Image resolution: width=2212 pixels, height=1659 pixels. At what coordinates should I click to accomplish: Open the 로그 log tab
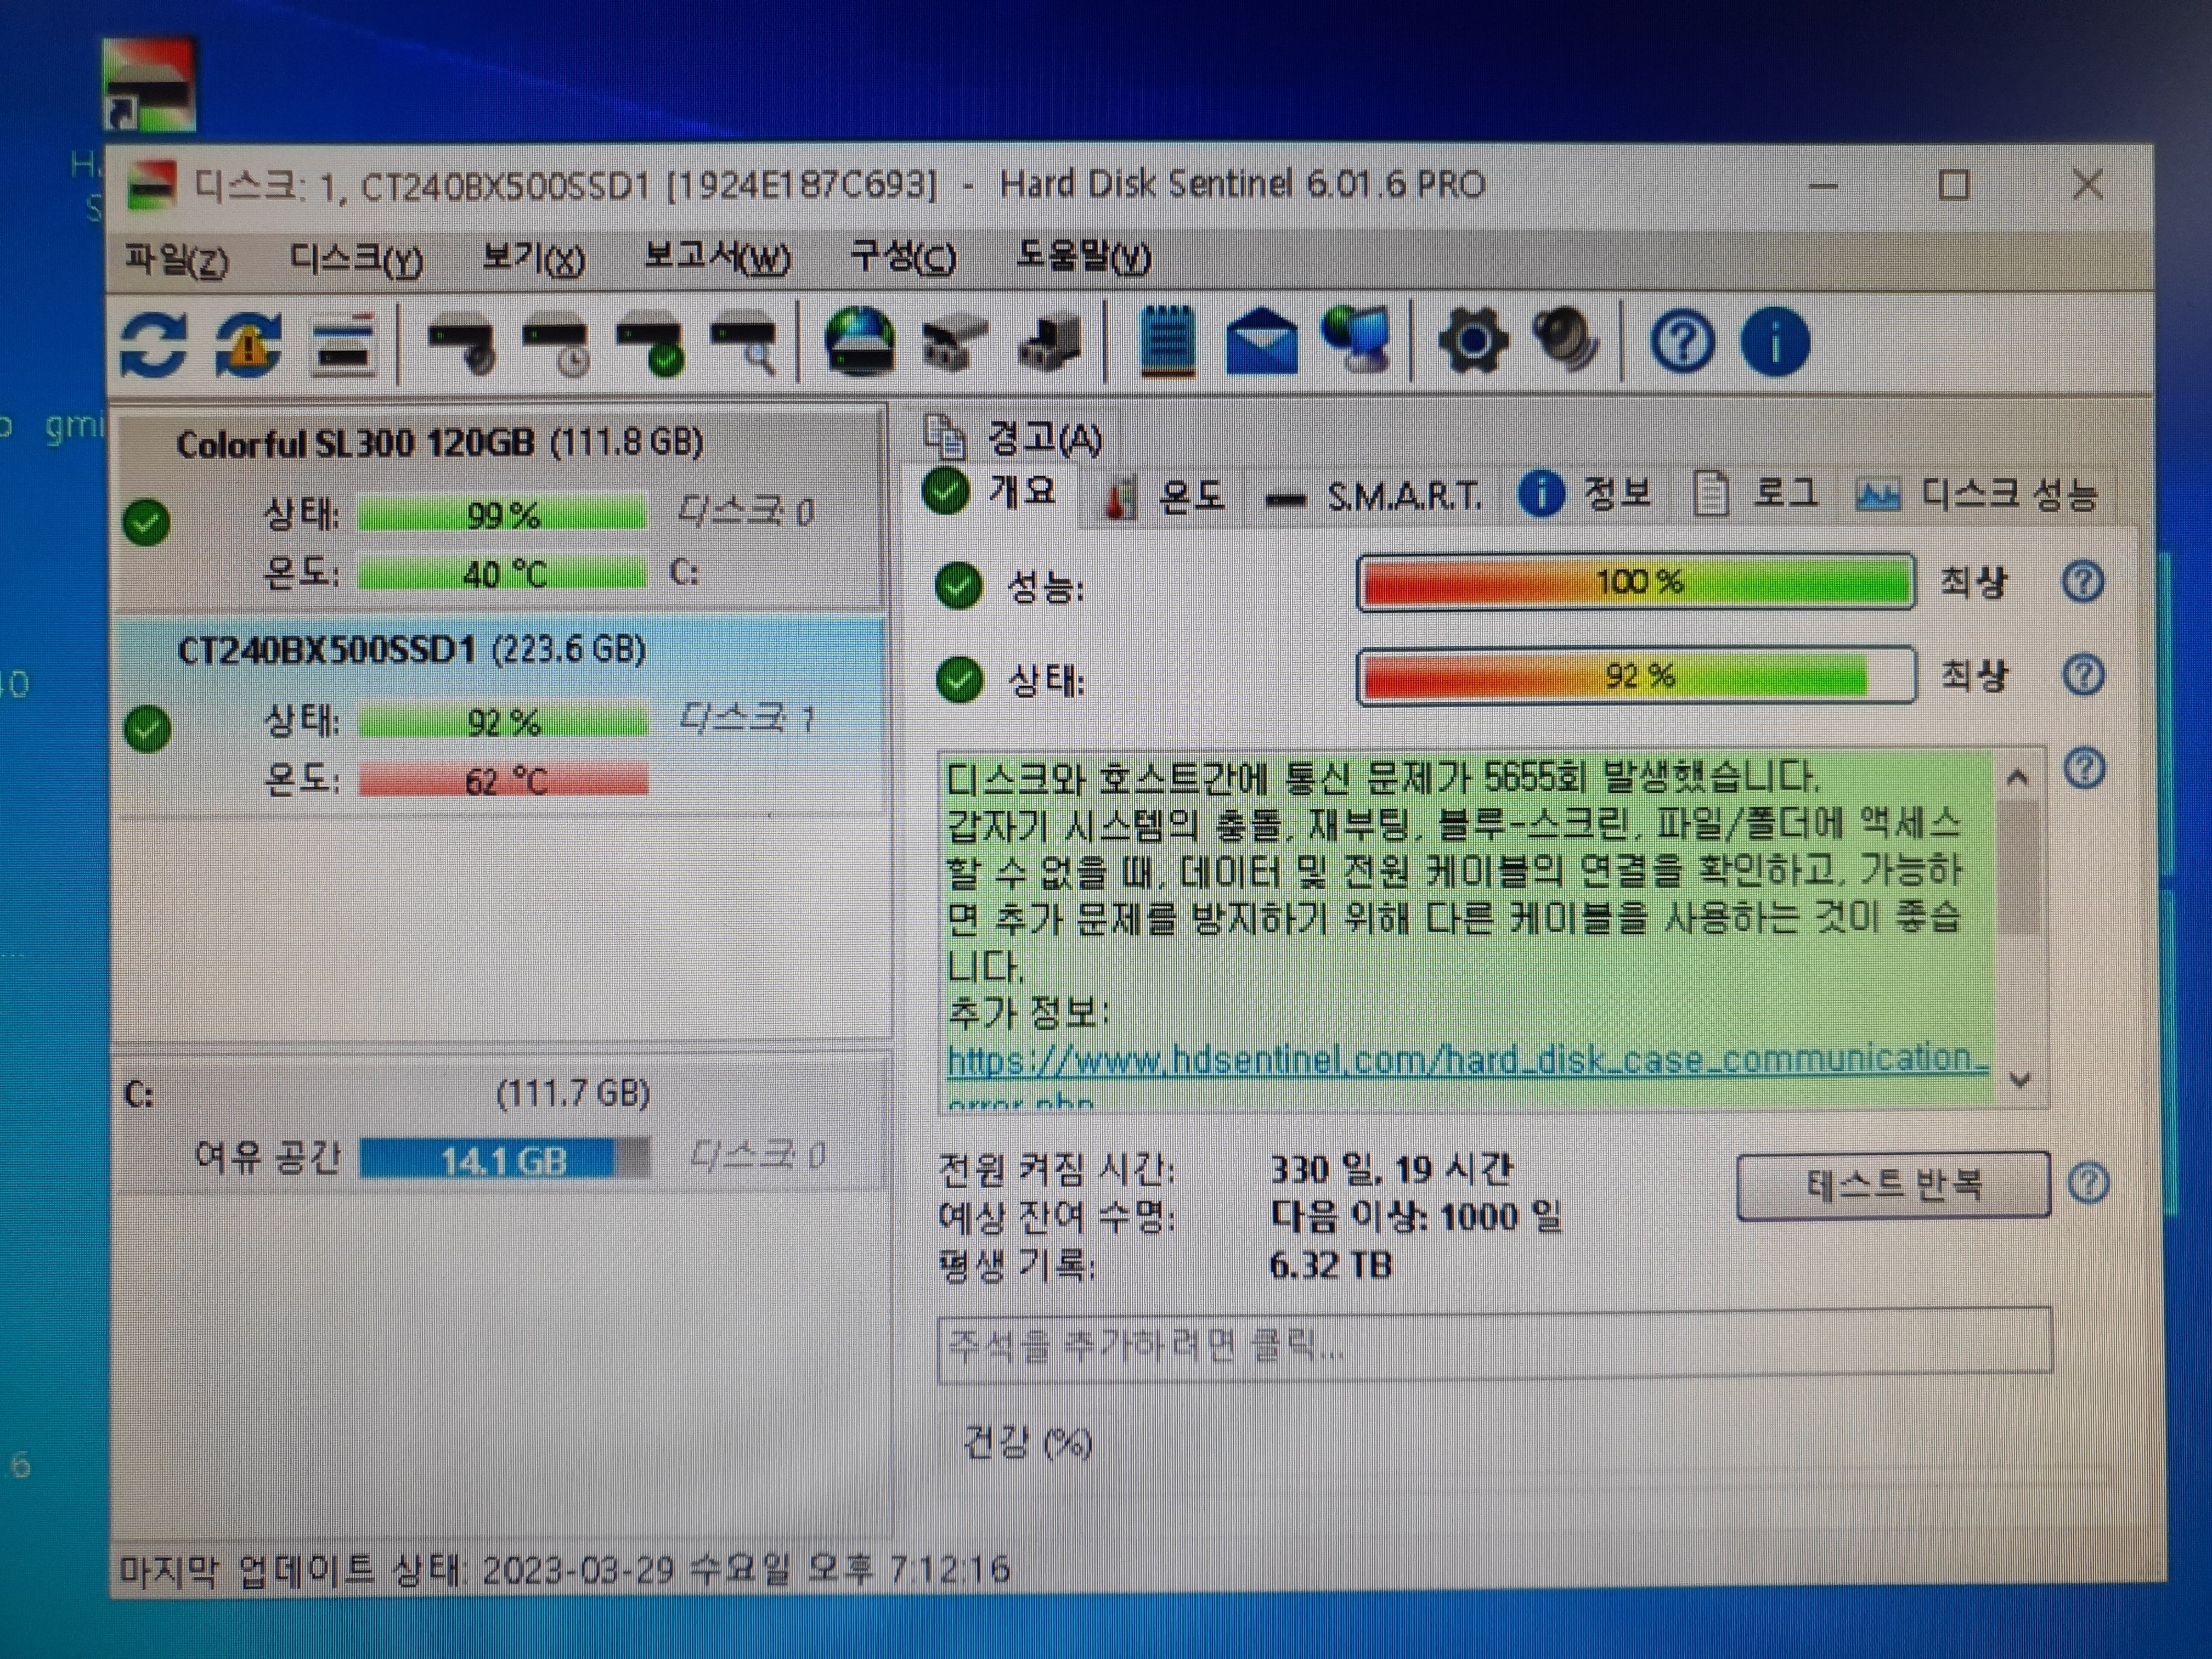click(x=1756, y=494)
